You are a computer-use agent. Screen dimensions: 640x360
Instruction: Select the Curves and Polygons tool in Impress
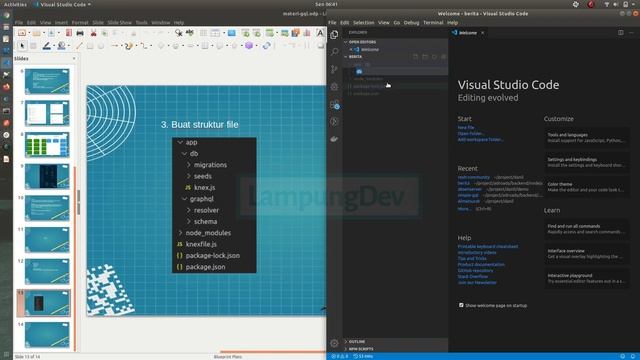click(x=128, y=46)
